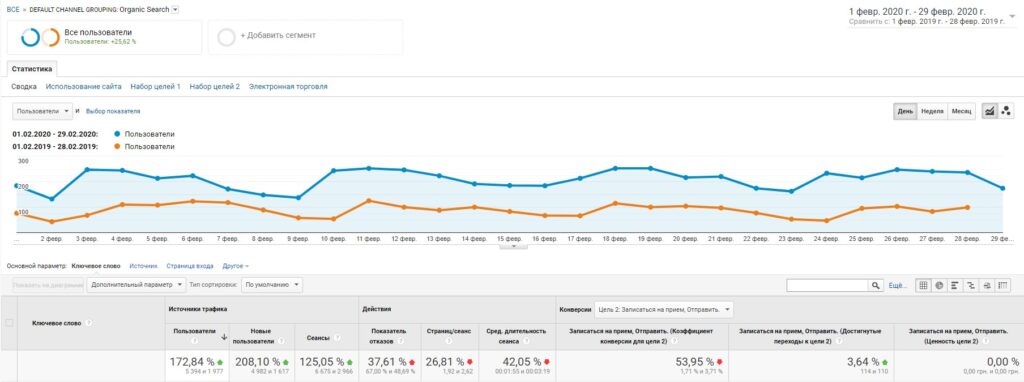The image size is (1024, 382).
Task: Click the Сред. длительность сеанса column header
Action: click(x=516, y=336)
